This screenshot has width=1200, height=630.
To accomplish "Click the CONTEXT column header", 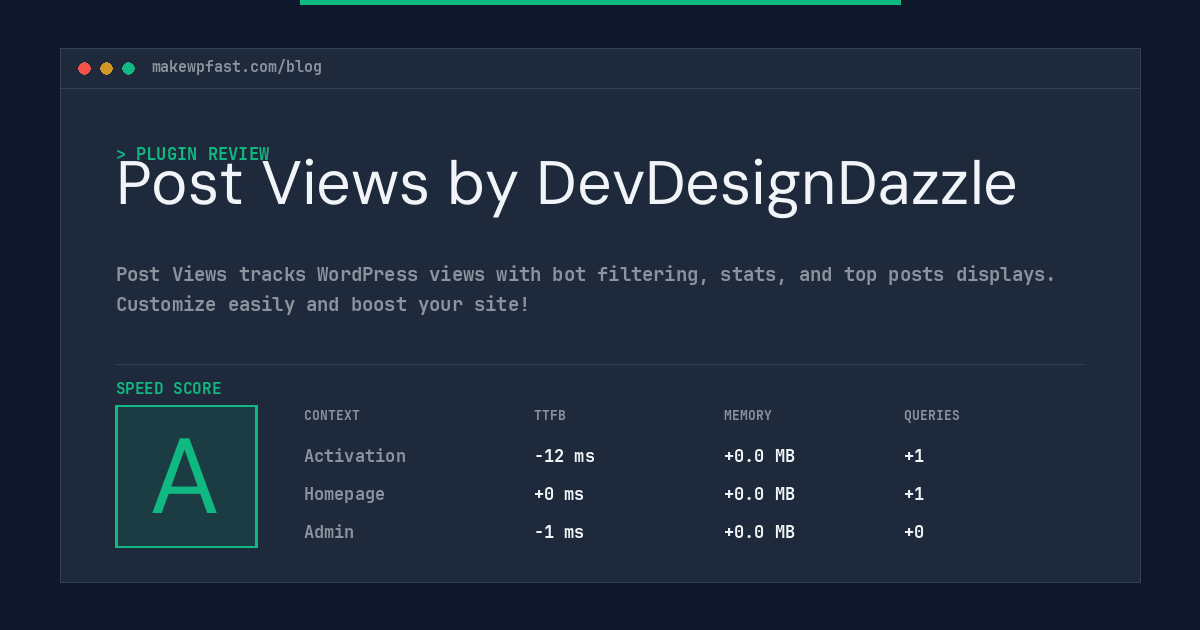I will pos(332,416).
